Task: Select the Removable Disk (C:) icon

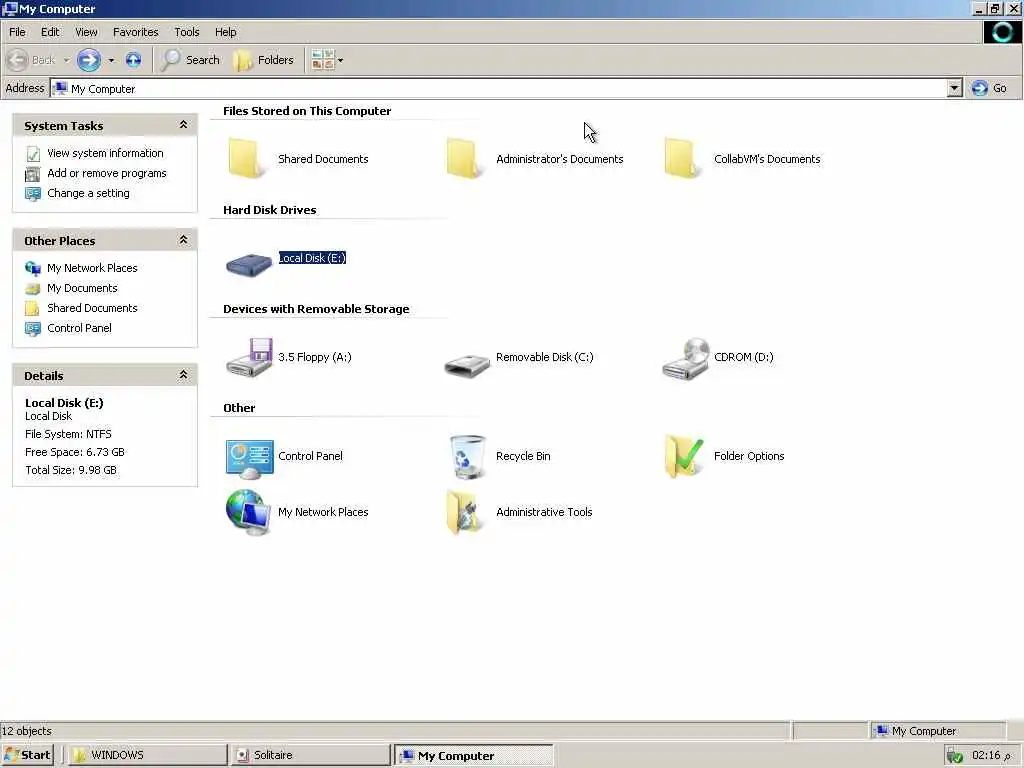Action: [x=466, y=364]
